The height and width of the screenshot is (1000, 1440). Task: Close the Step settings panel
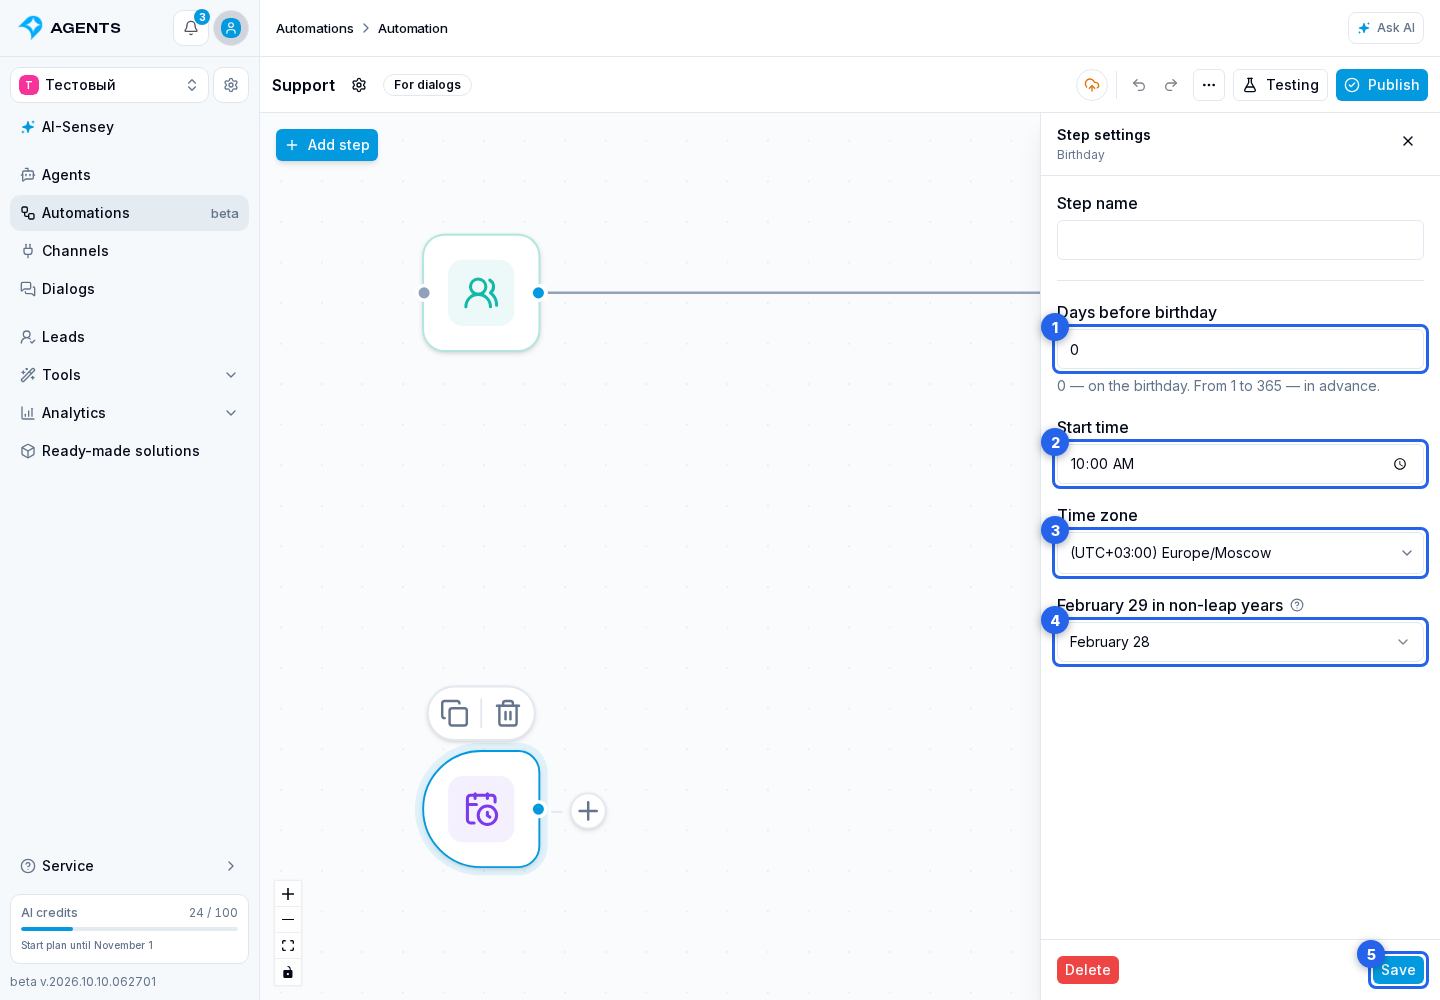(x=1408, y=141)
